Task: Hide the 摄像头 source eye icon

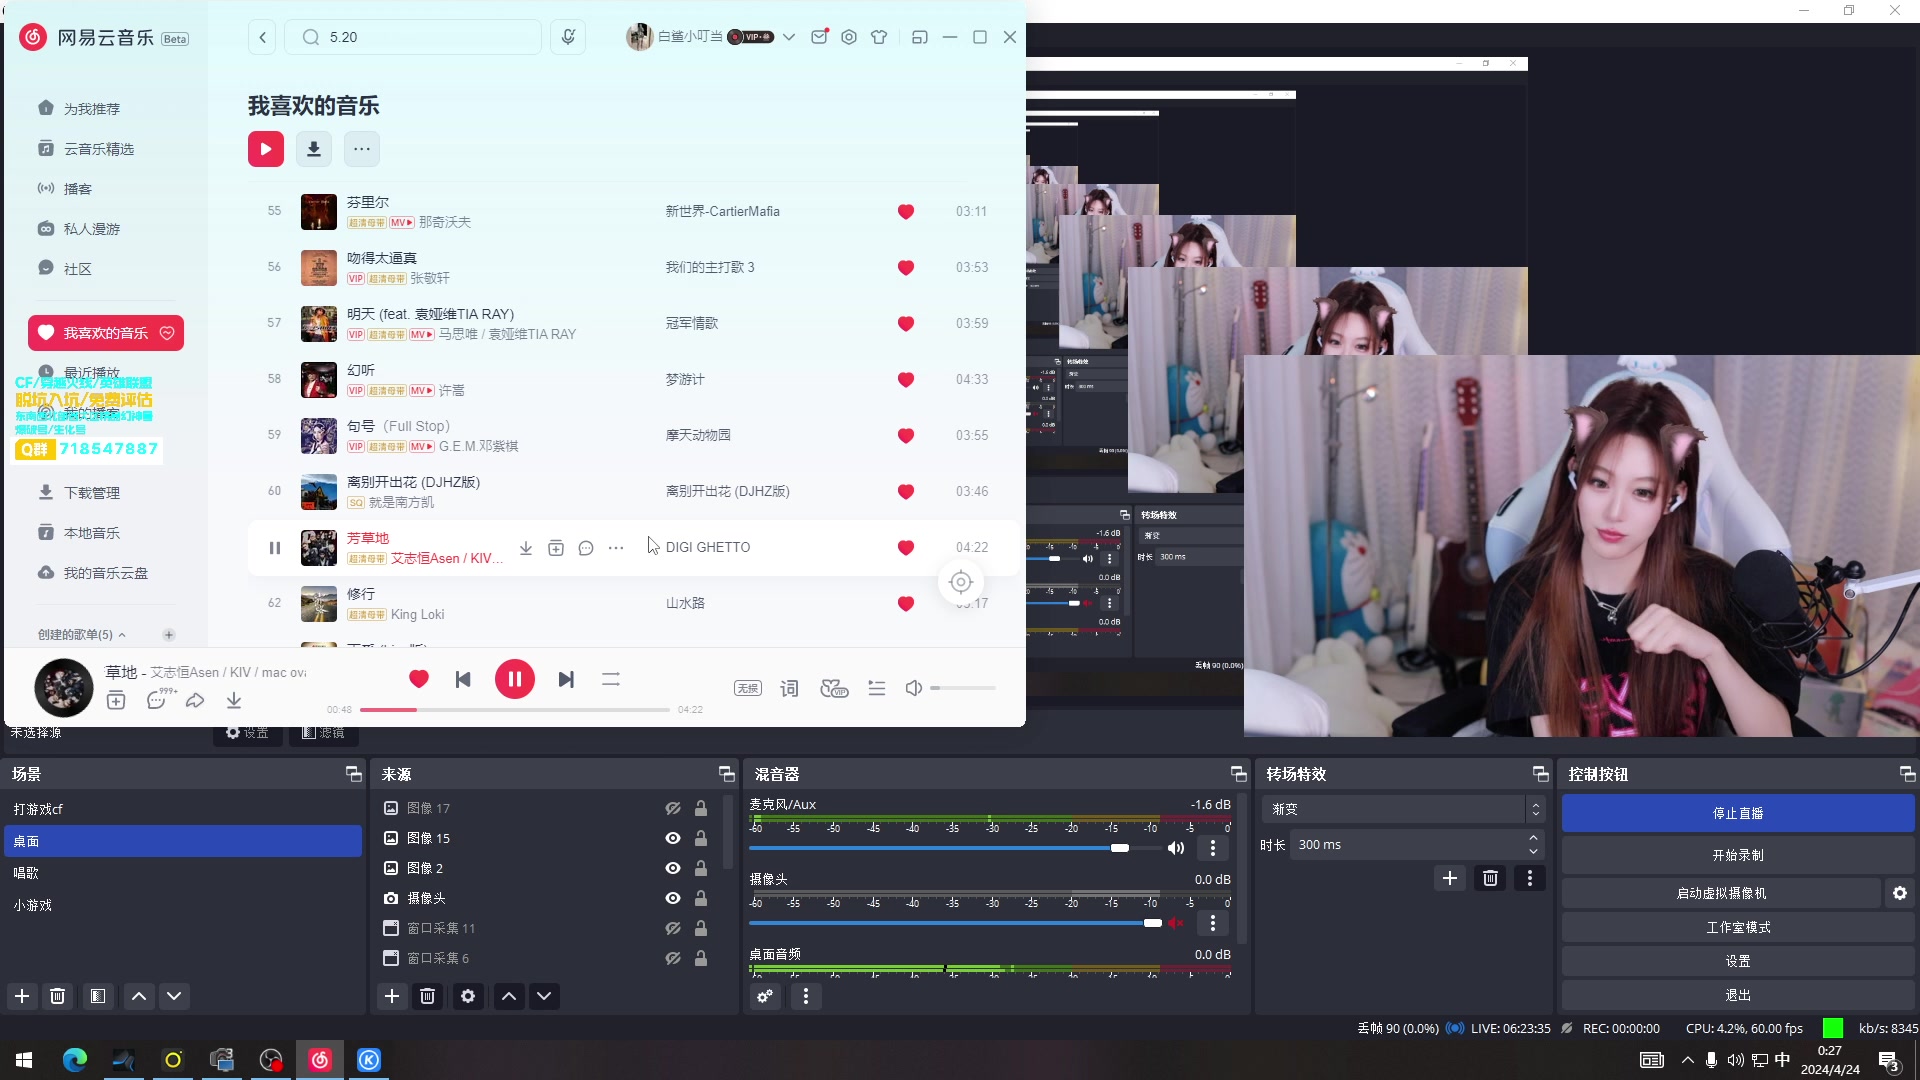Action: click(673, 898)
